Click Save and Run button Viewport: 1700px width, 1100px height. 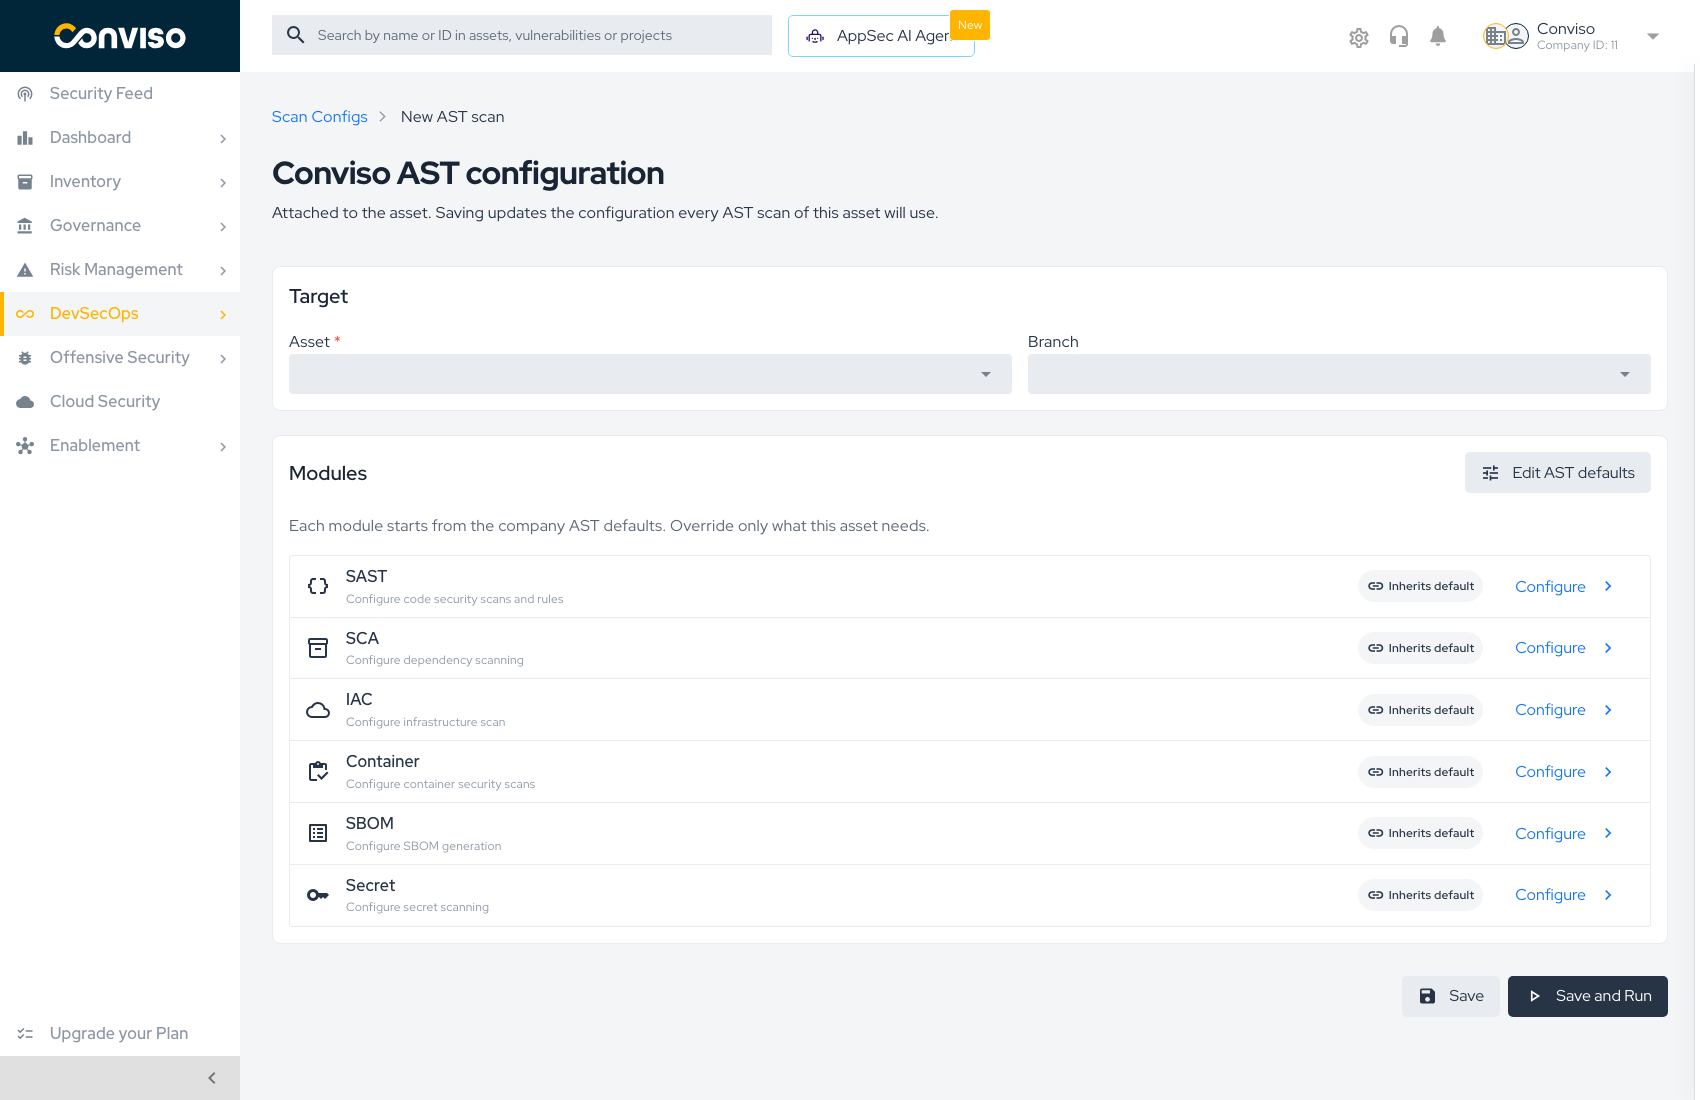[x=1588, y=996]
